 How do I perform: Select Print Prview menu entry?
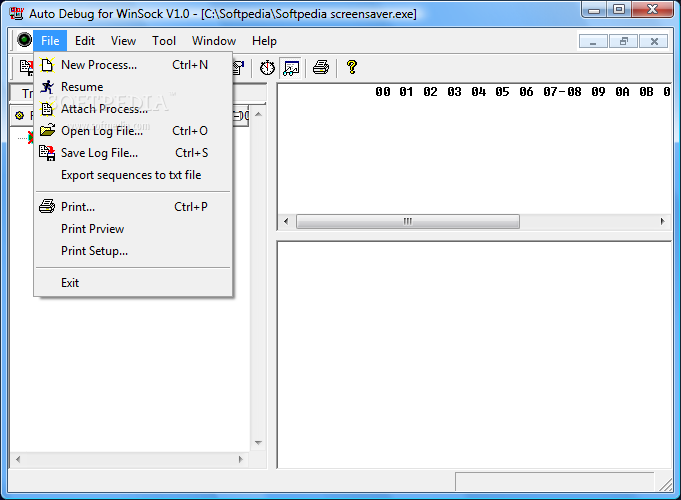[133, 229]
